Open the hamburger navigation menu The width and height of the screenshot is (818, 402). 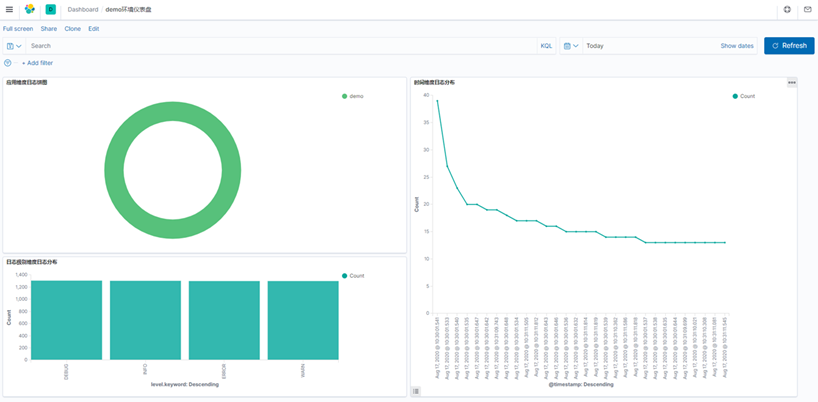click(9, 9)
